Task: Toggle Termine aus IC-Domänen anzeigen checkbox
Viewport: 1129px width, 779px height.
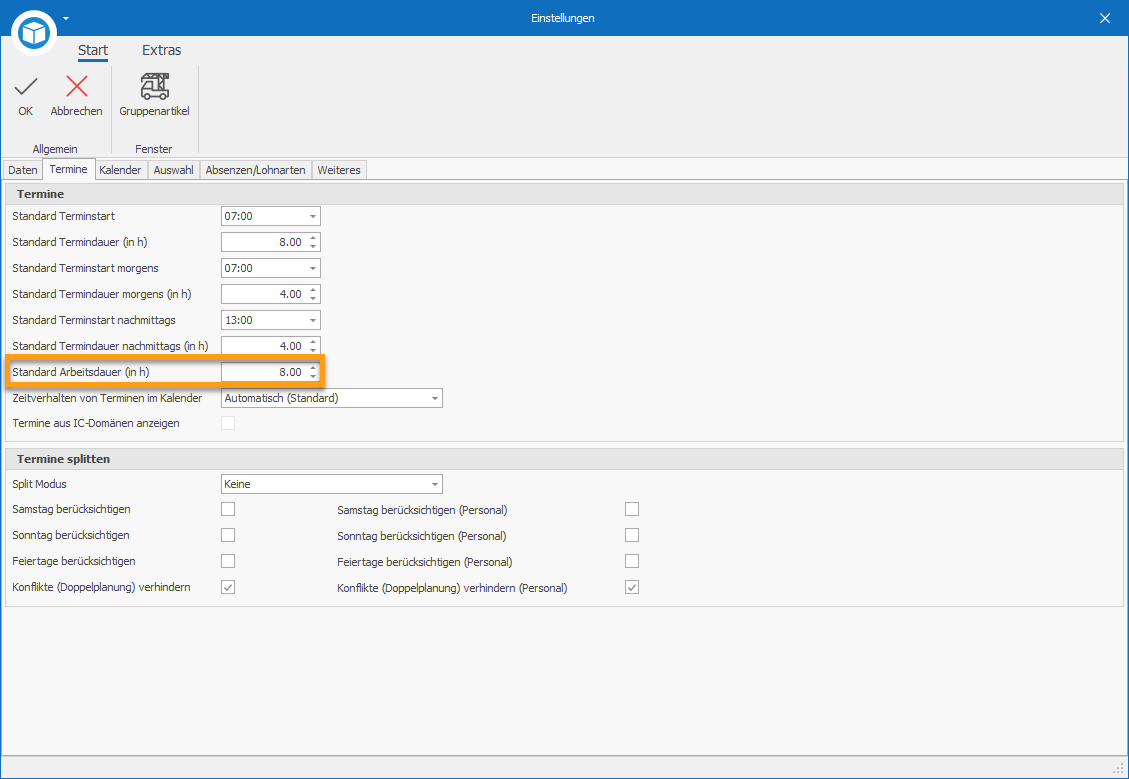Action: (228, 423)
